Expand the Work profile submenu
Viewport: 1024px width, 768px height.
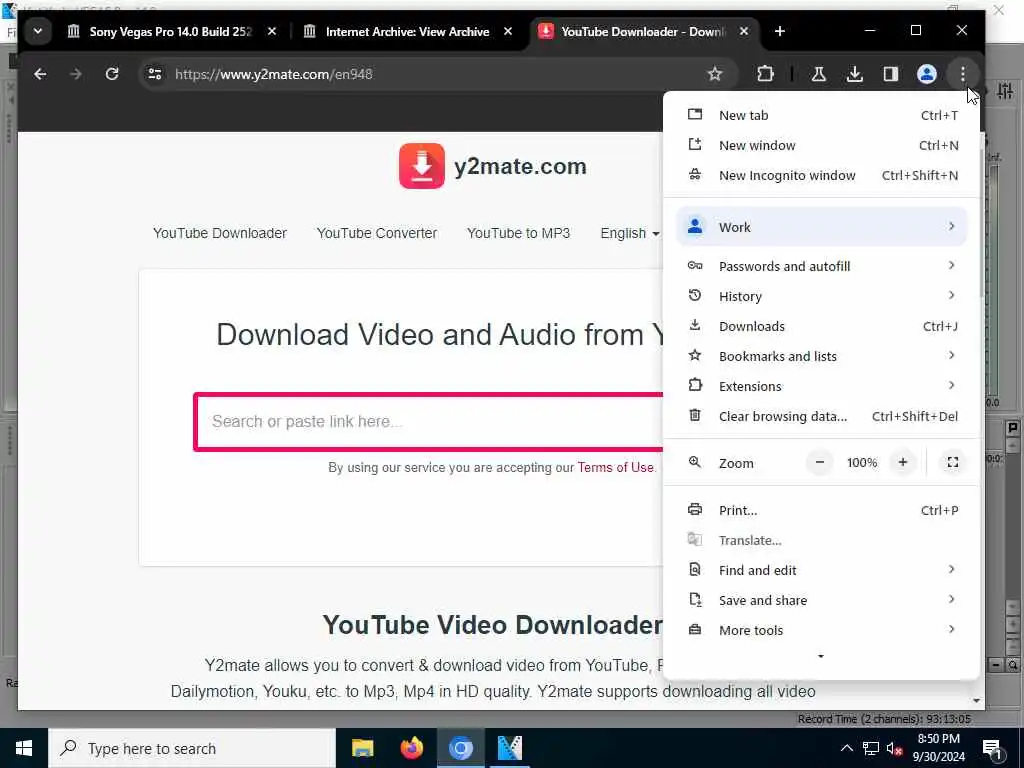(822, 227)
